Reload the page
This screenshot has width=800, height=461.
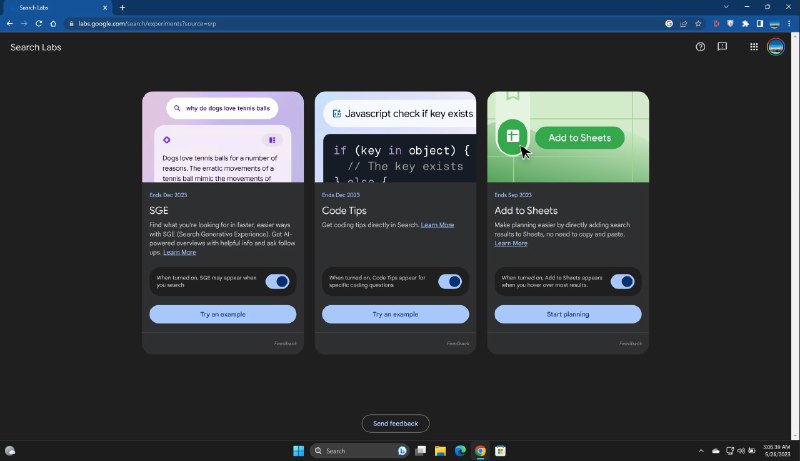pyautogui.click(x=39, y=23)
